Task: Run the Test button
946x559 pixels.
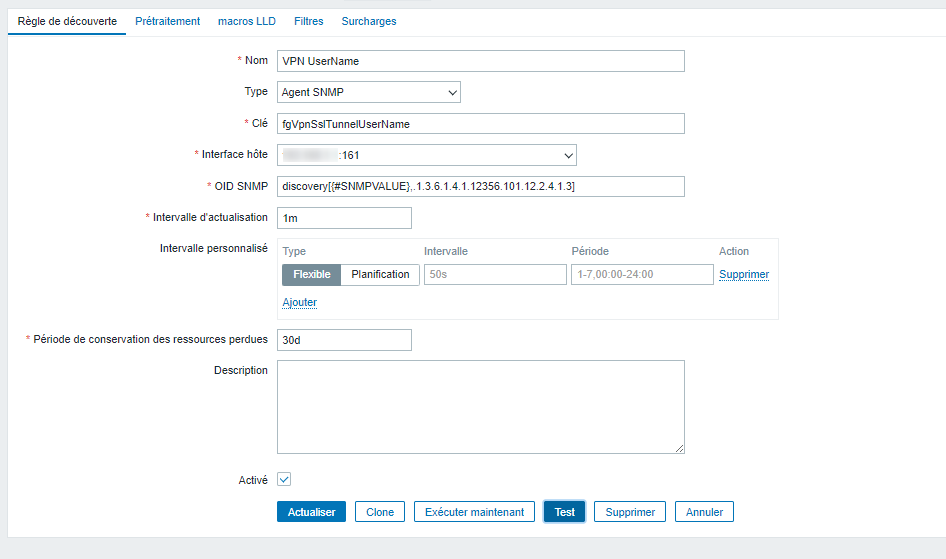Action: pos(565,512)
